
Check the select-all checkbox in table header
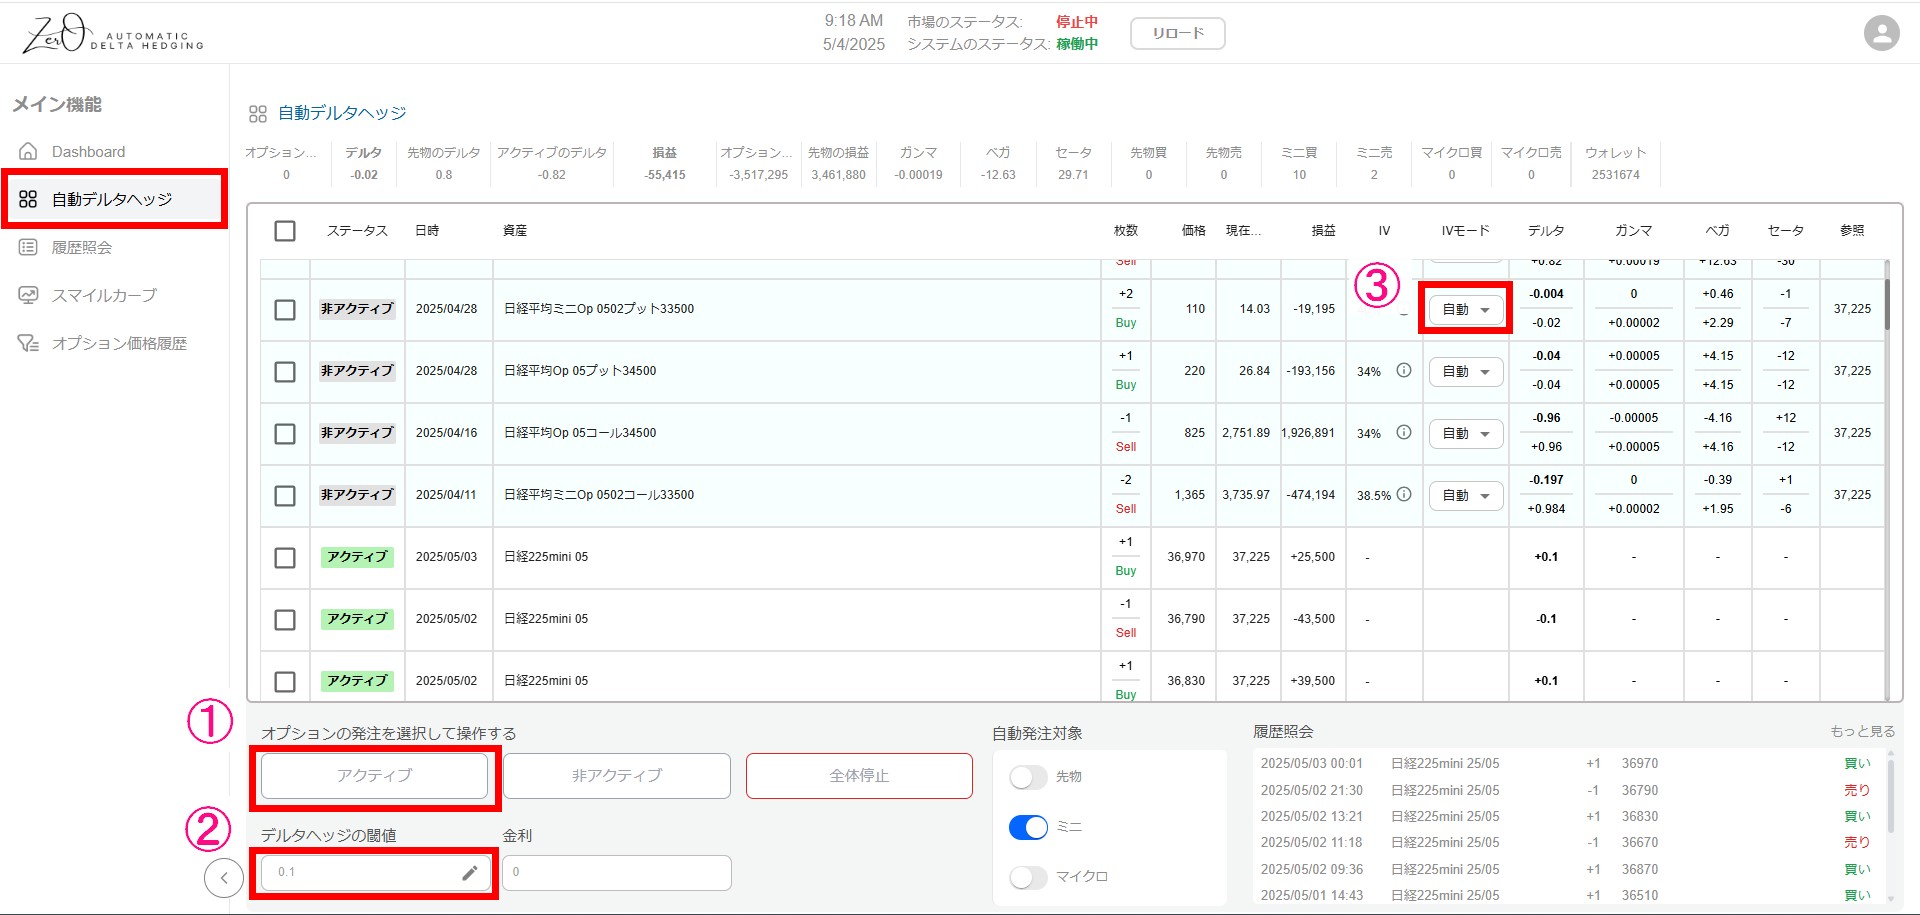(x=285, y=231)
